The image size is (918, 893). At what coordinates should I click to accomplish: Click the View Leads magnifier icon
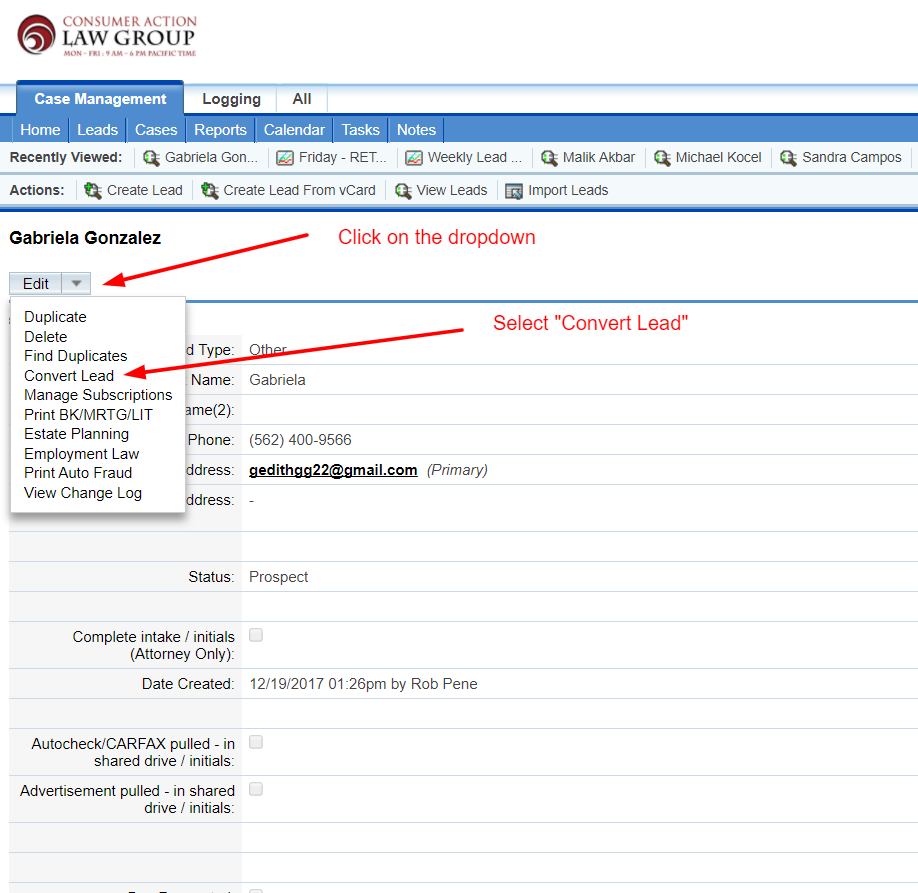pyautogui.click(x=403, y=190)
